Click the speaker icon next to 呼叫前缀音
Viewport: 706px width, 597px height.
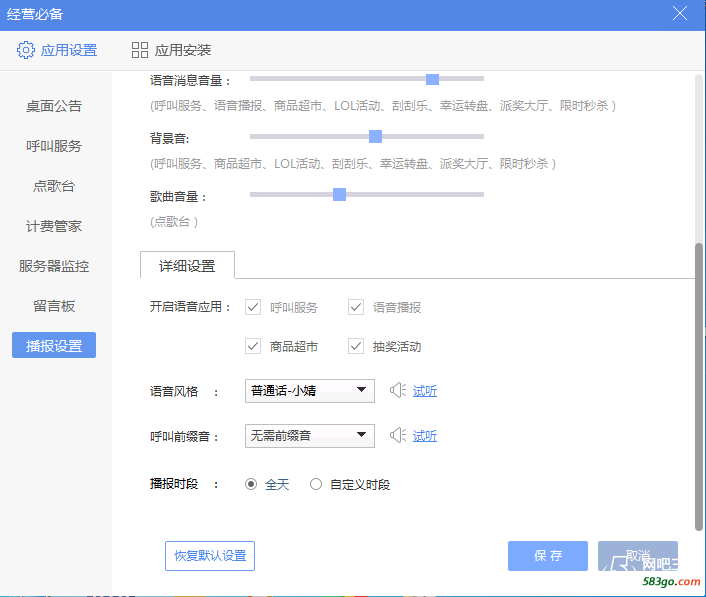(397, 435)
